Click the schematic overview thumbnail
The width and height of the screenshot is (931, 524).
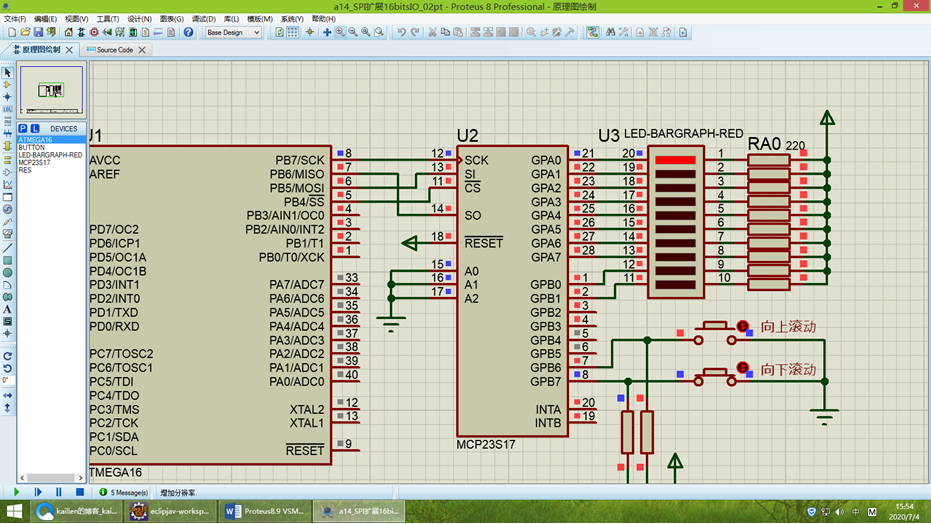click(51, 90)
